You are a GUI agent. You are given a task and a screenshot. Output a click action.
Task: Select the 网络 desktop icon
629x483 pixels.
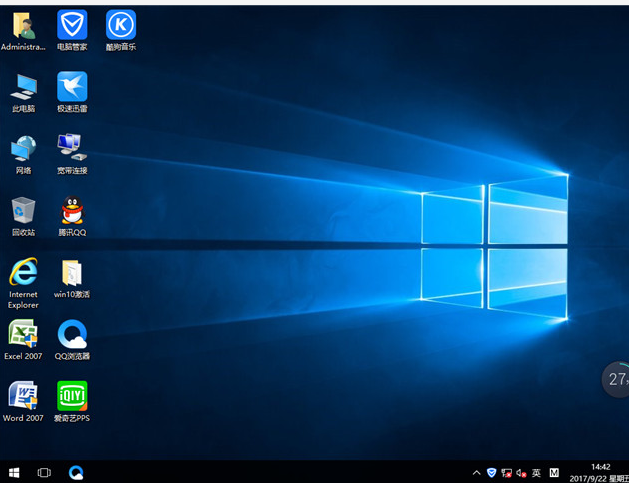click(23, 150)
